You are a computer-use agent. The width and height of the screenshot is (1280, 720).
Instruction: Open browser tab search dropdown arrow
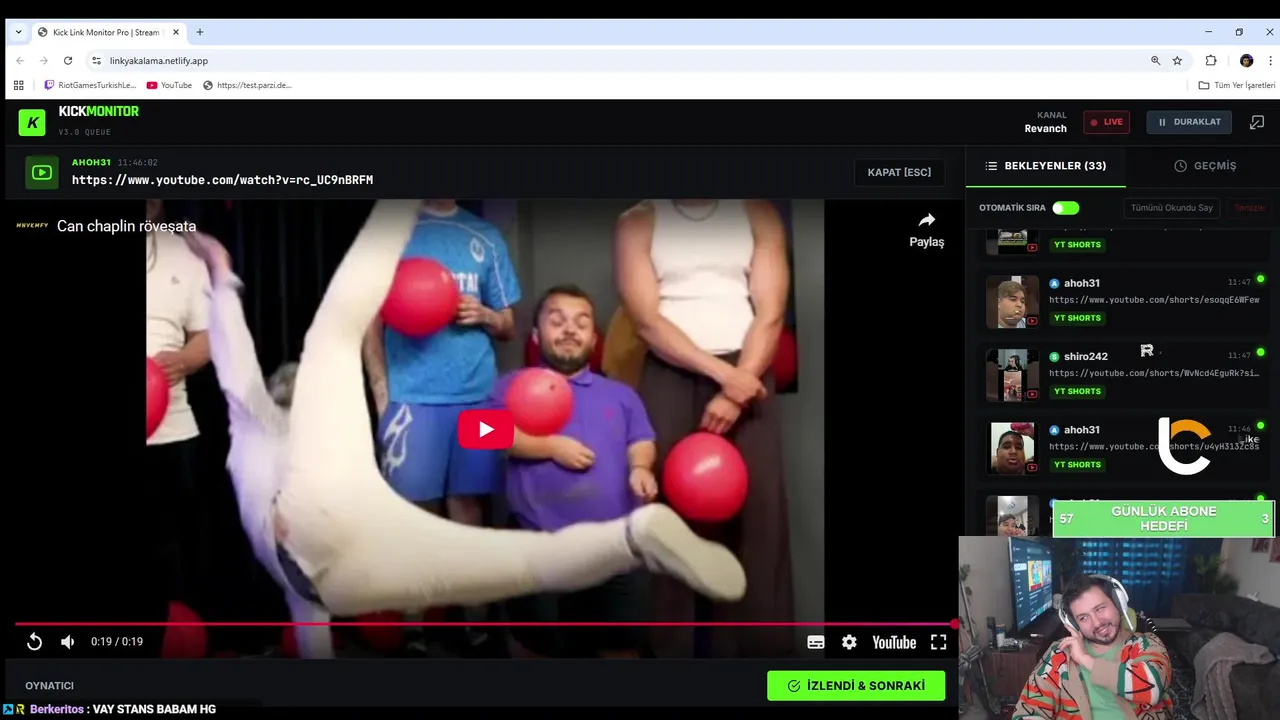tap(18, 32)
